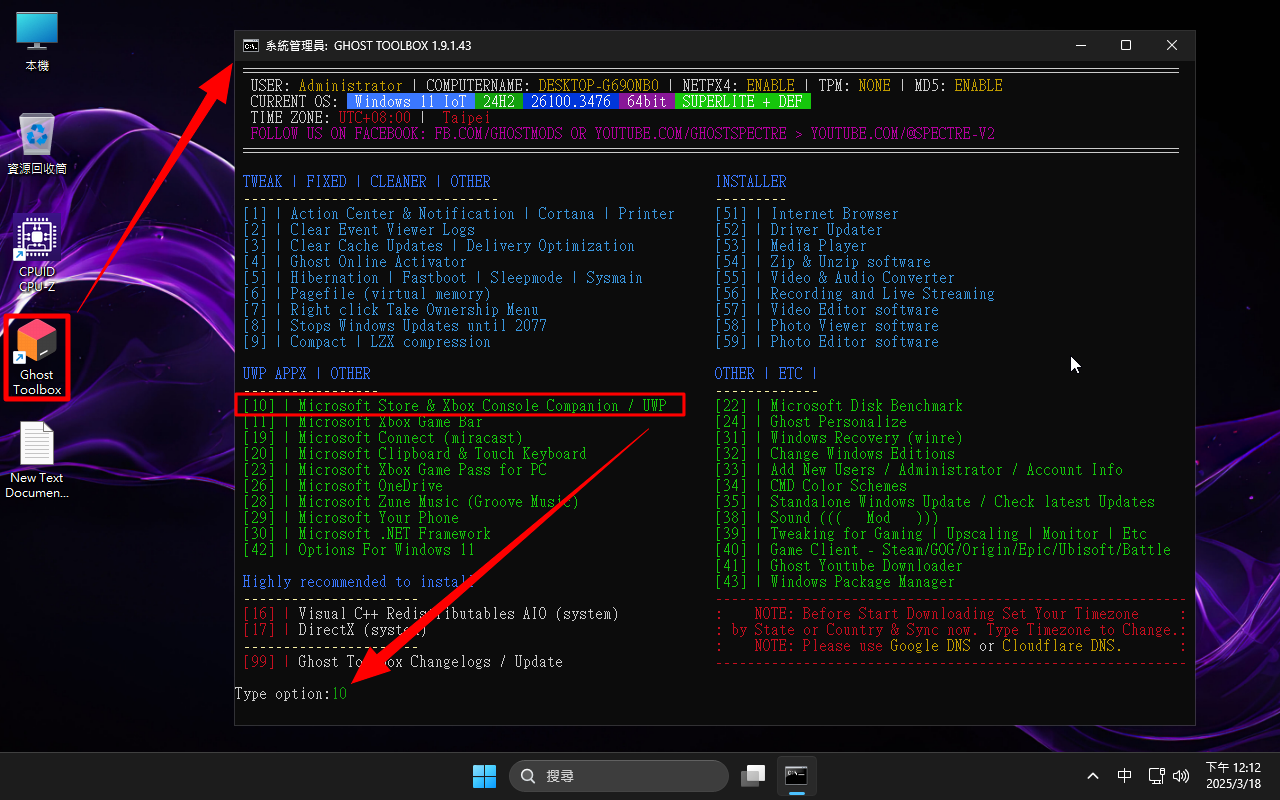Click option [7] Right click Take Ownership
This screenshot has height=800, width=1280.
click(x=391, y=310)
